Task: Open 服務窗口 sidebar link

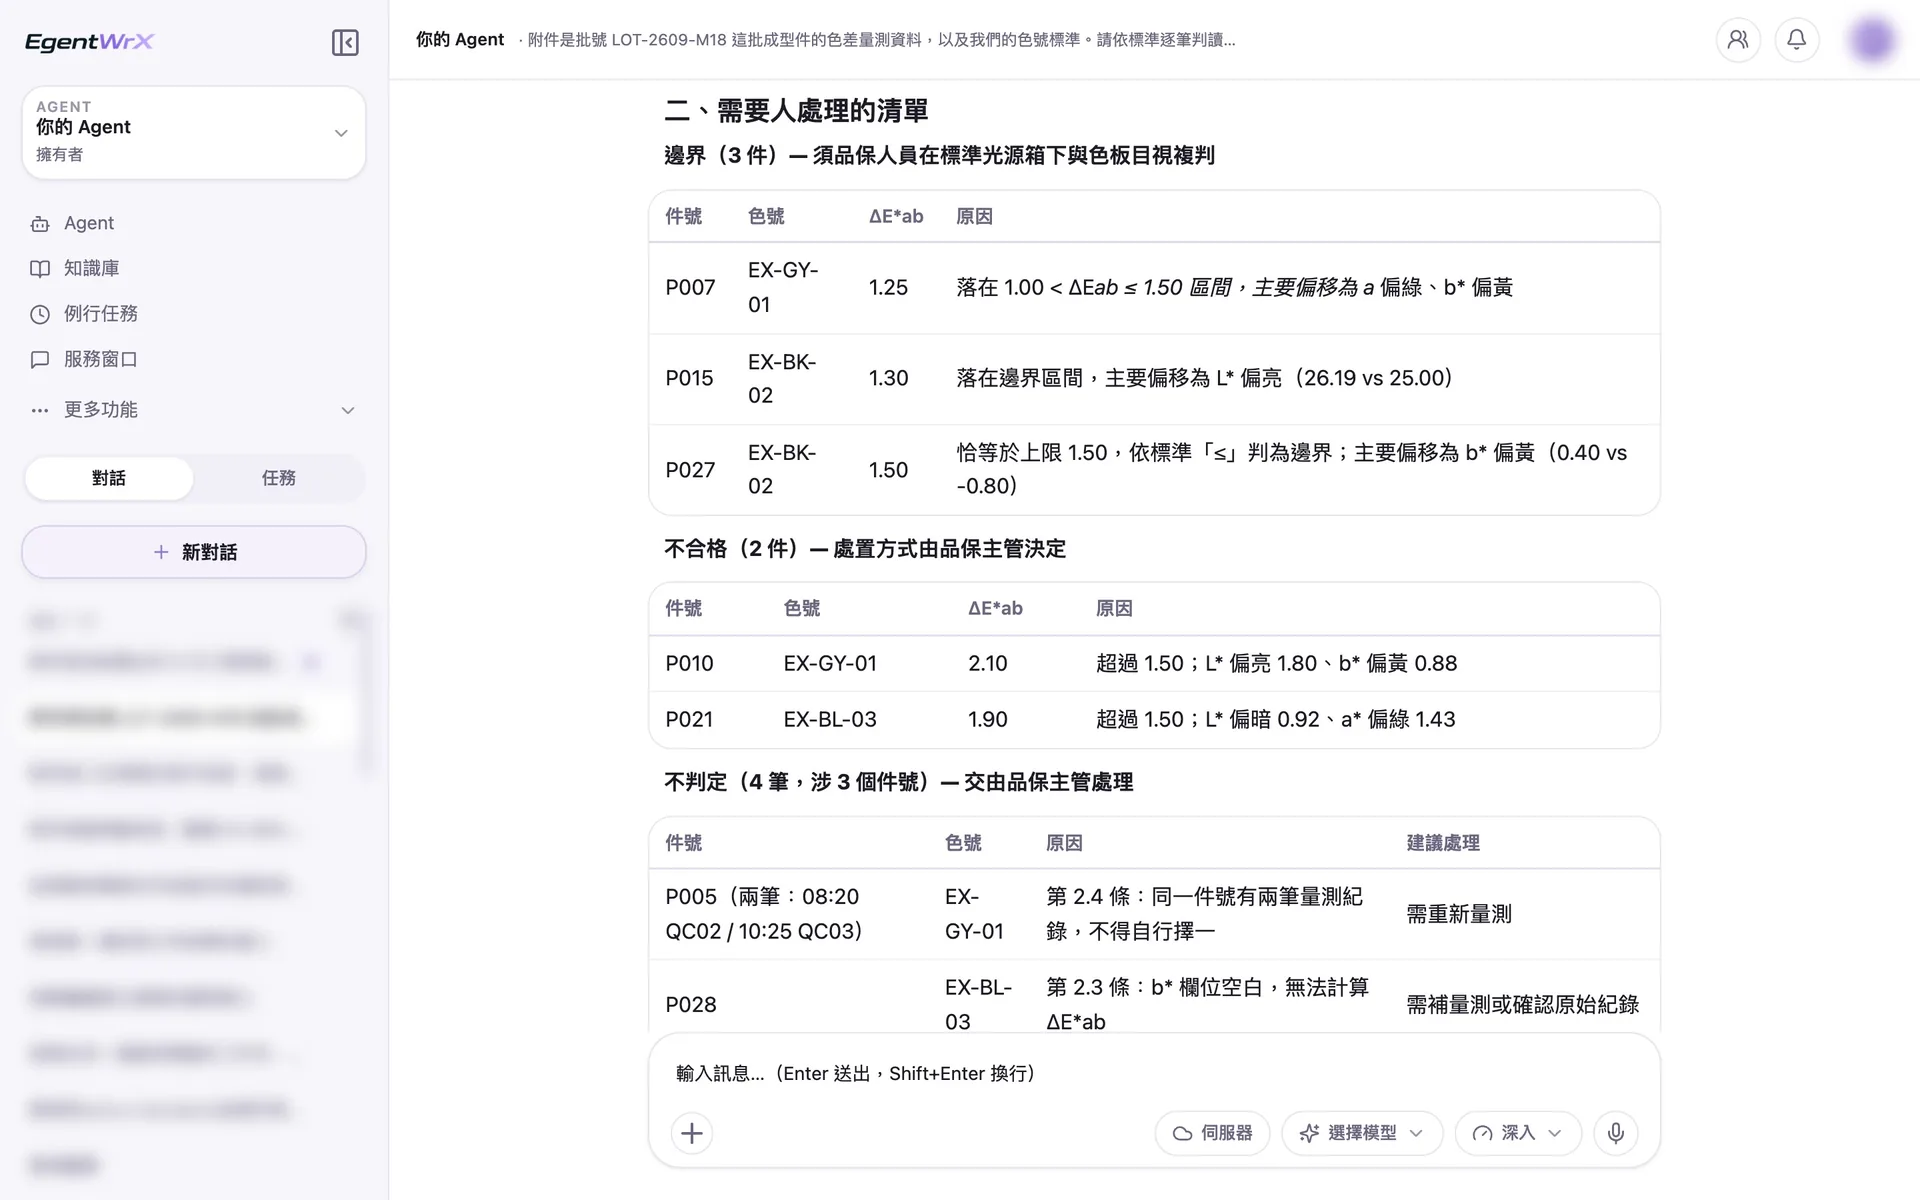Action: (193, 359)
